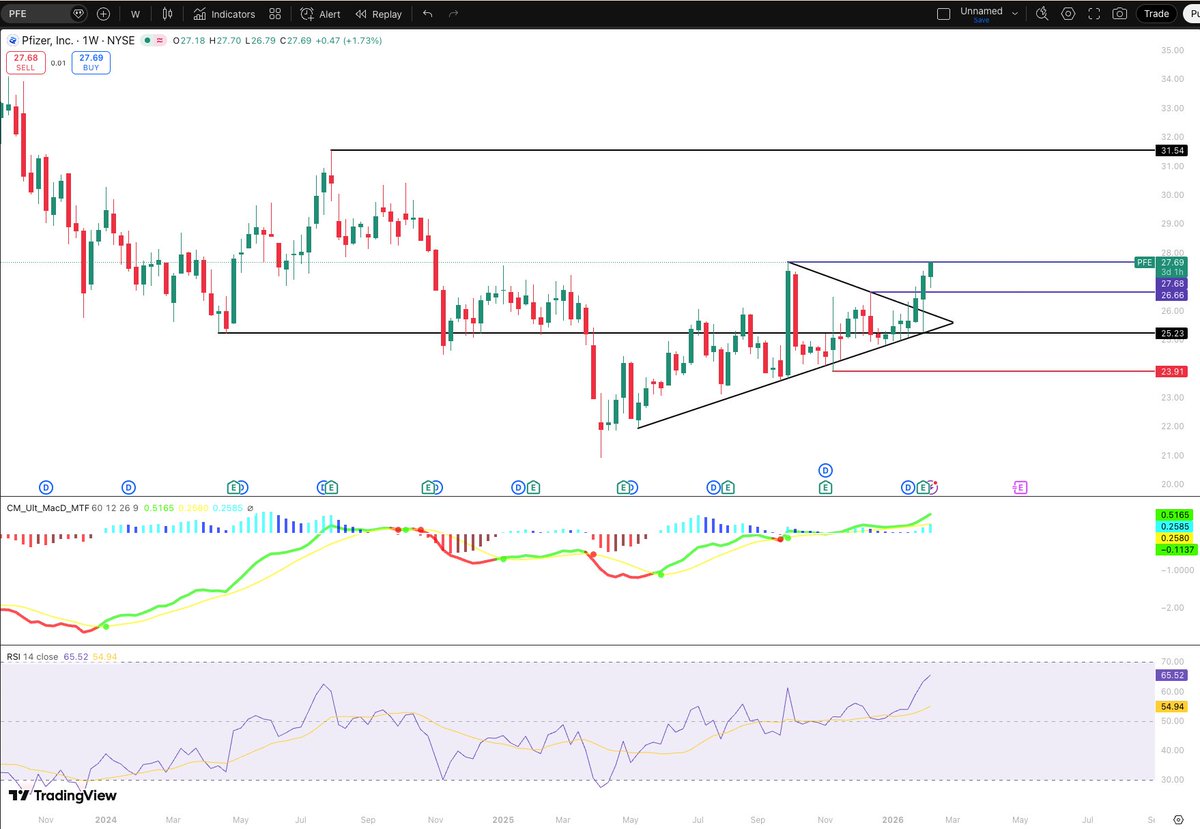The height and width of the screenshot is (829, 1200).
Task: Expand the layout menu chevron beside Unnamed
Action: click(1016, 14)
